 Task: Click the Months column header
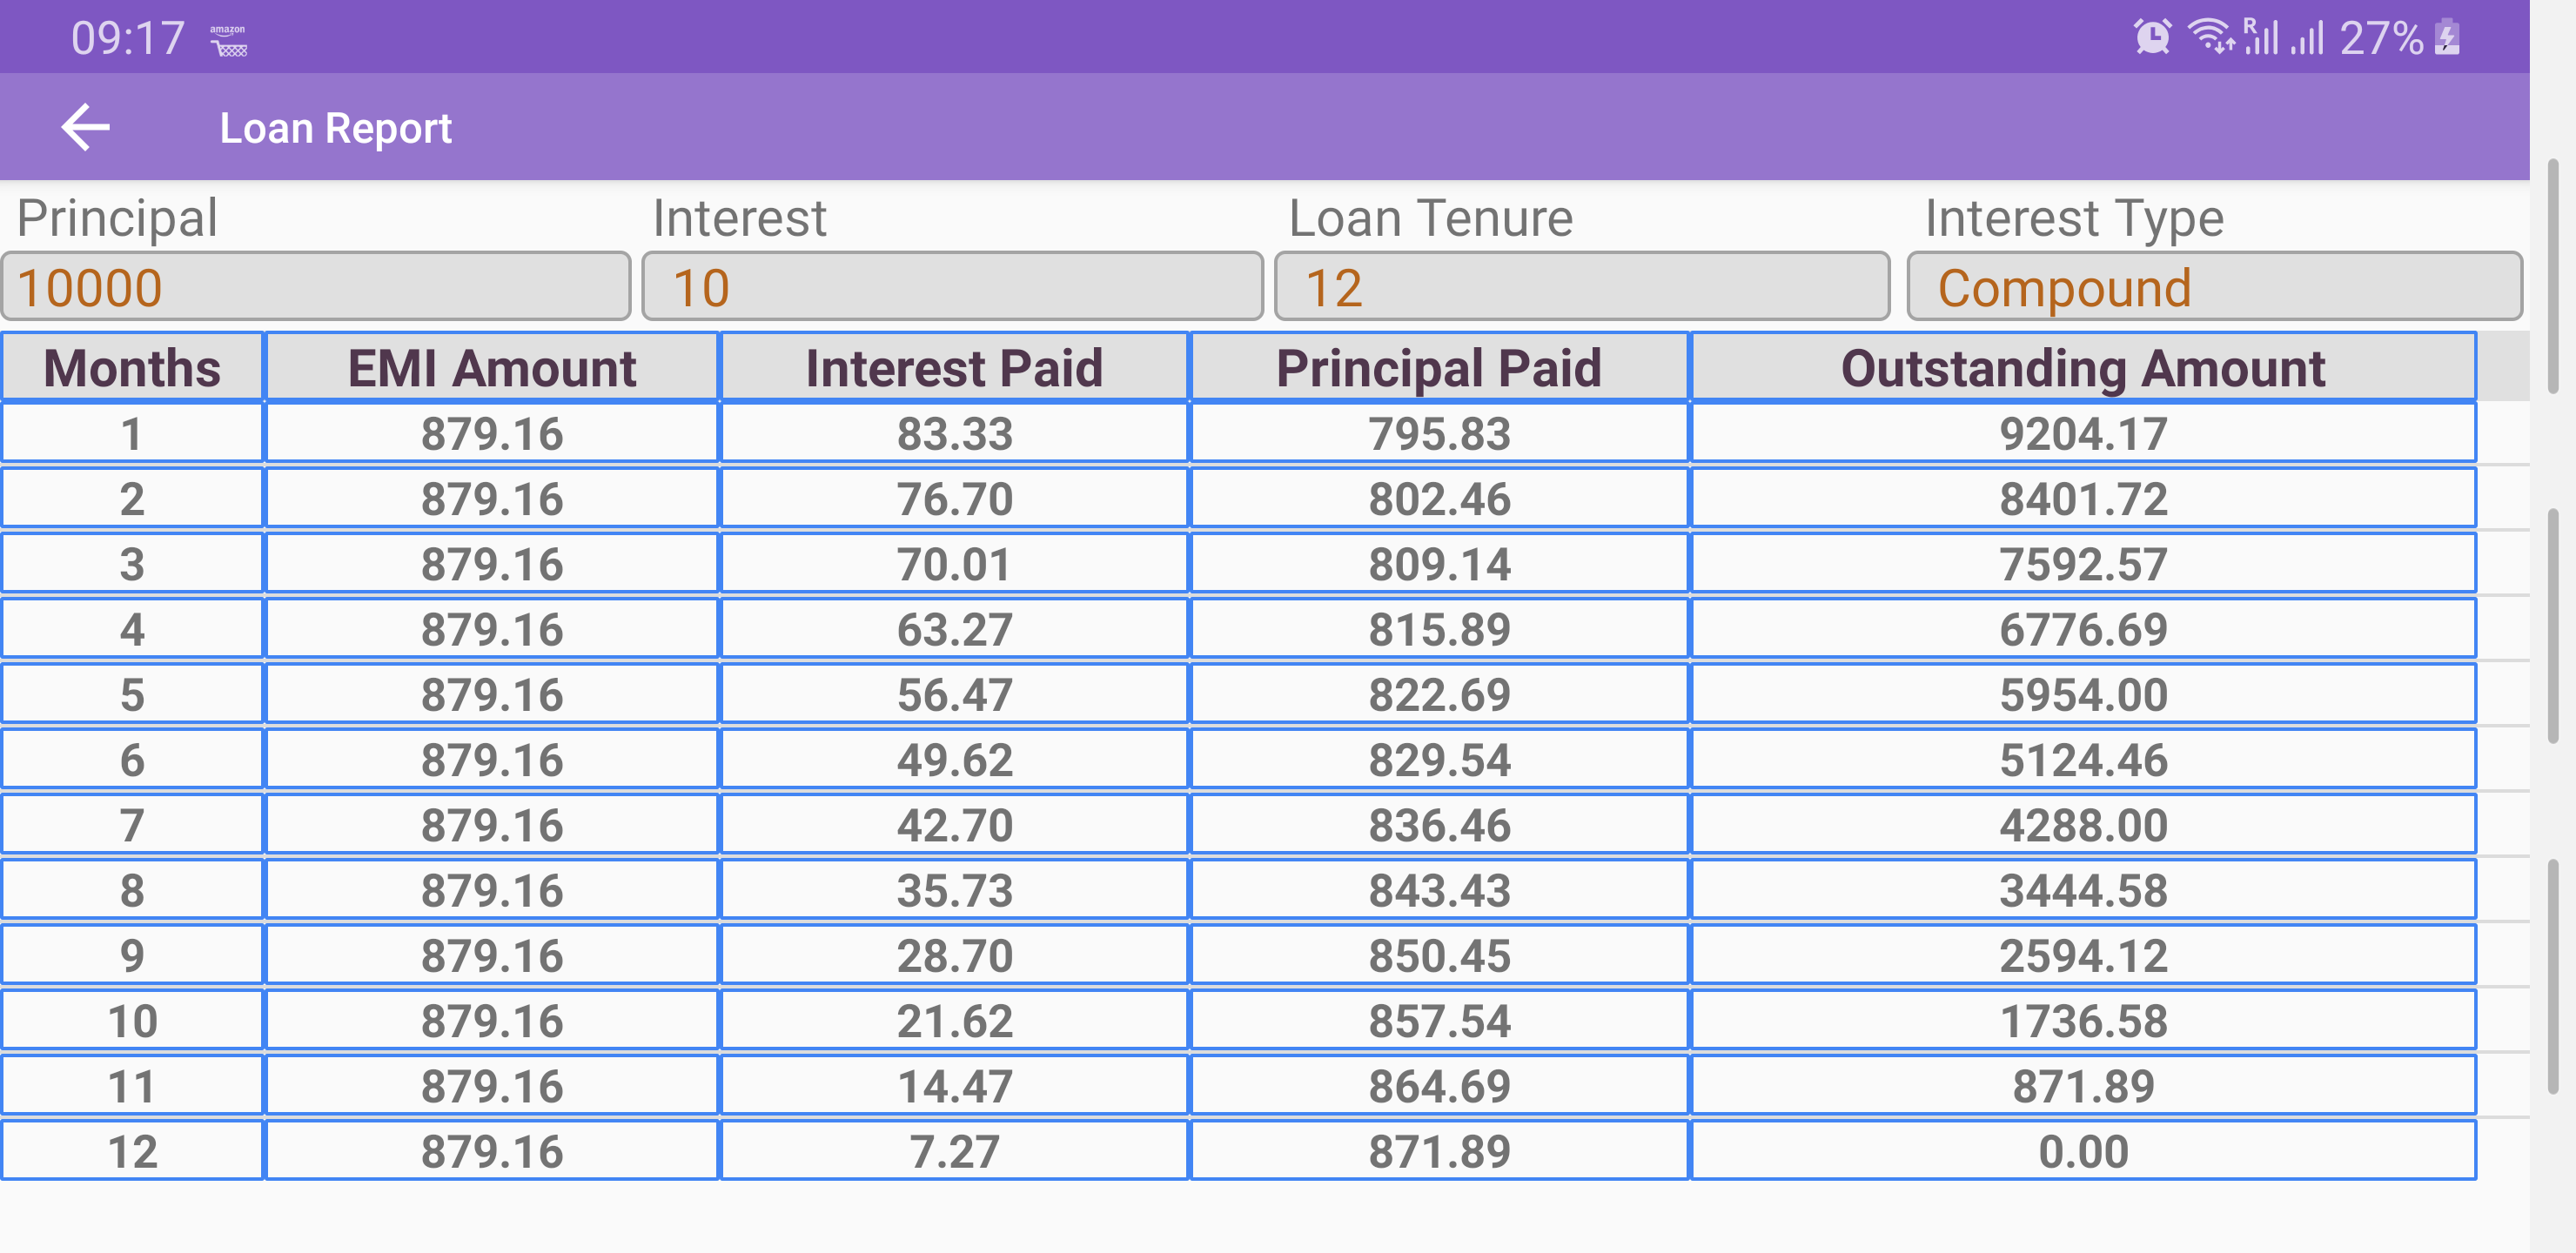(x=132, y=367)
